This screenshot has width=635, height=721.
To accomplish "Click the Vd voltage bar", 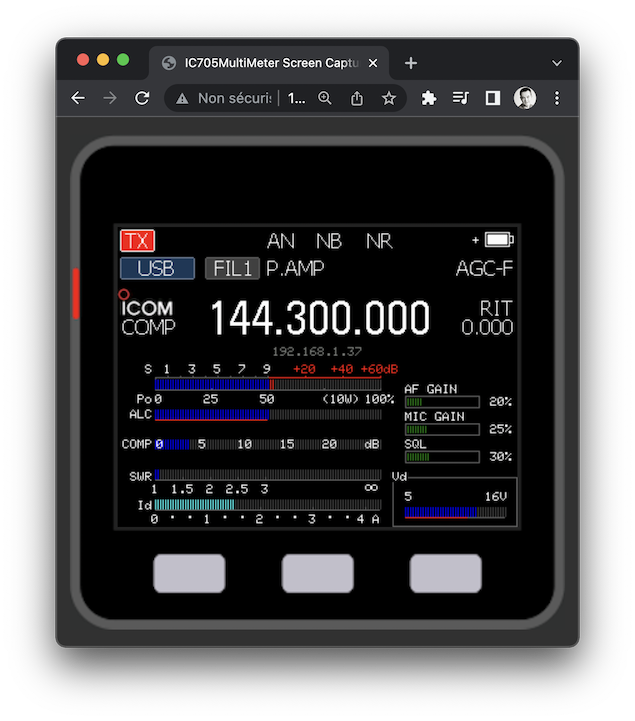I will tap(456, 512).
